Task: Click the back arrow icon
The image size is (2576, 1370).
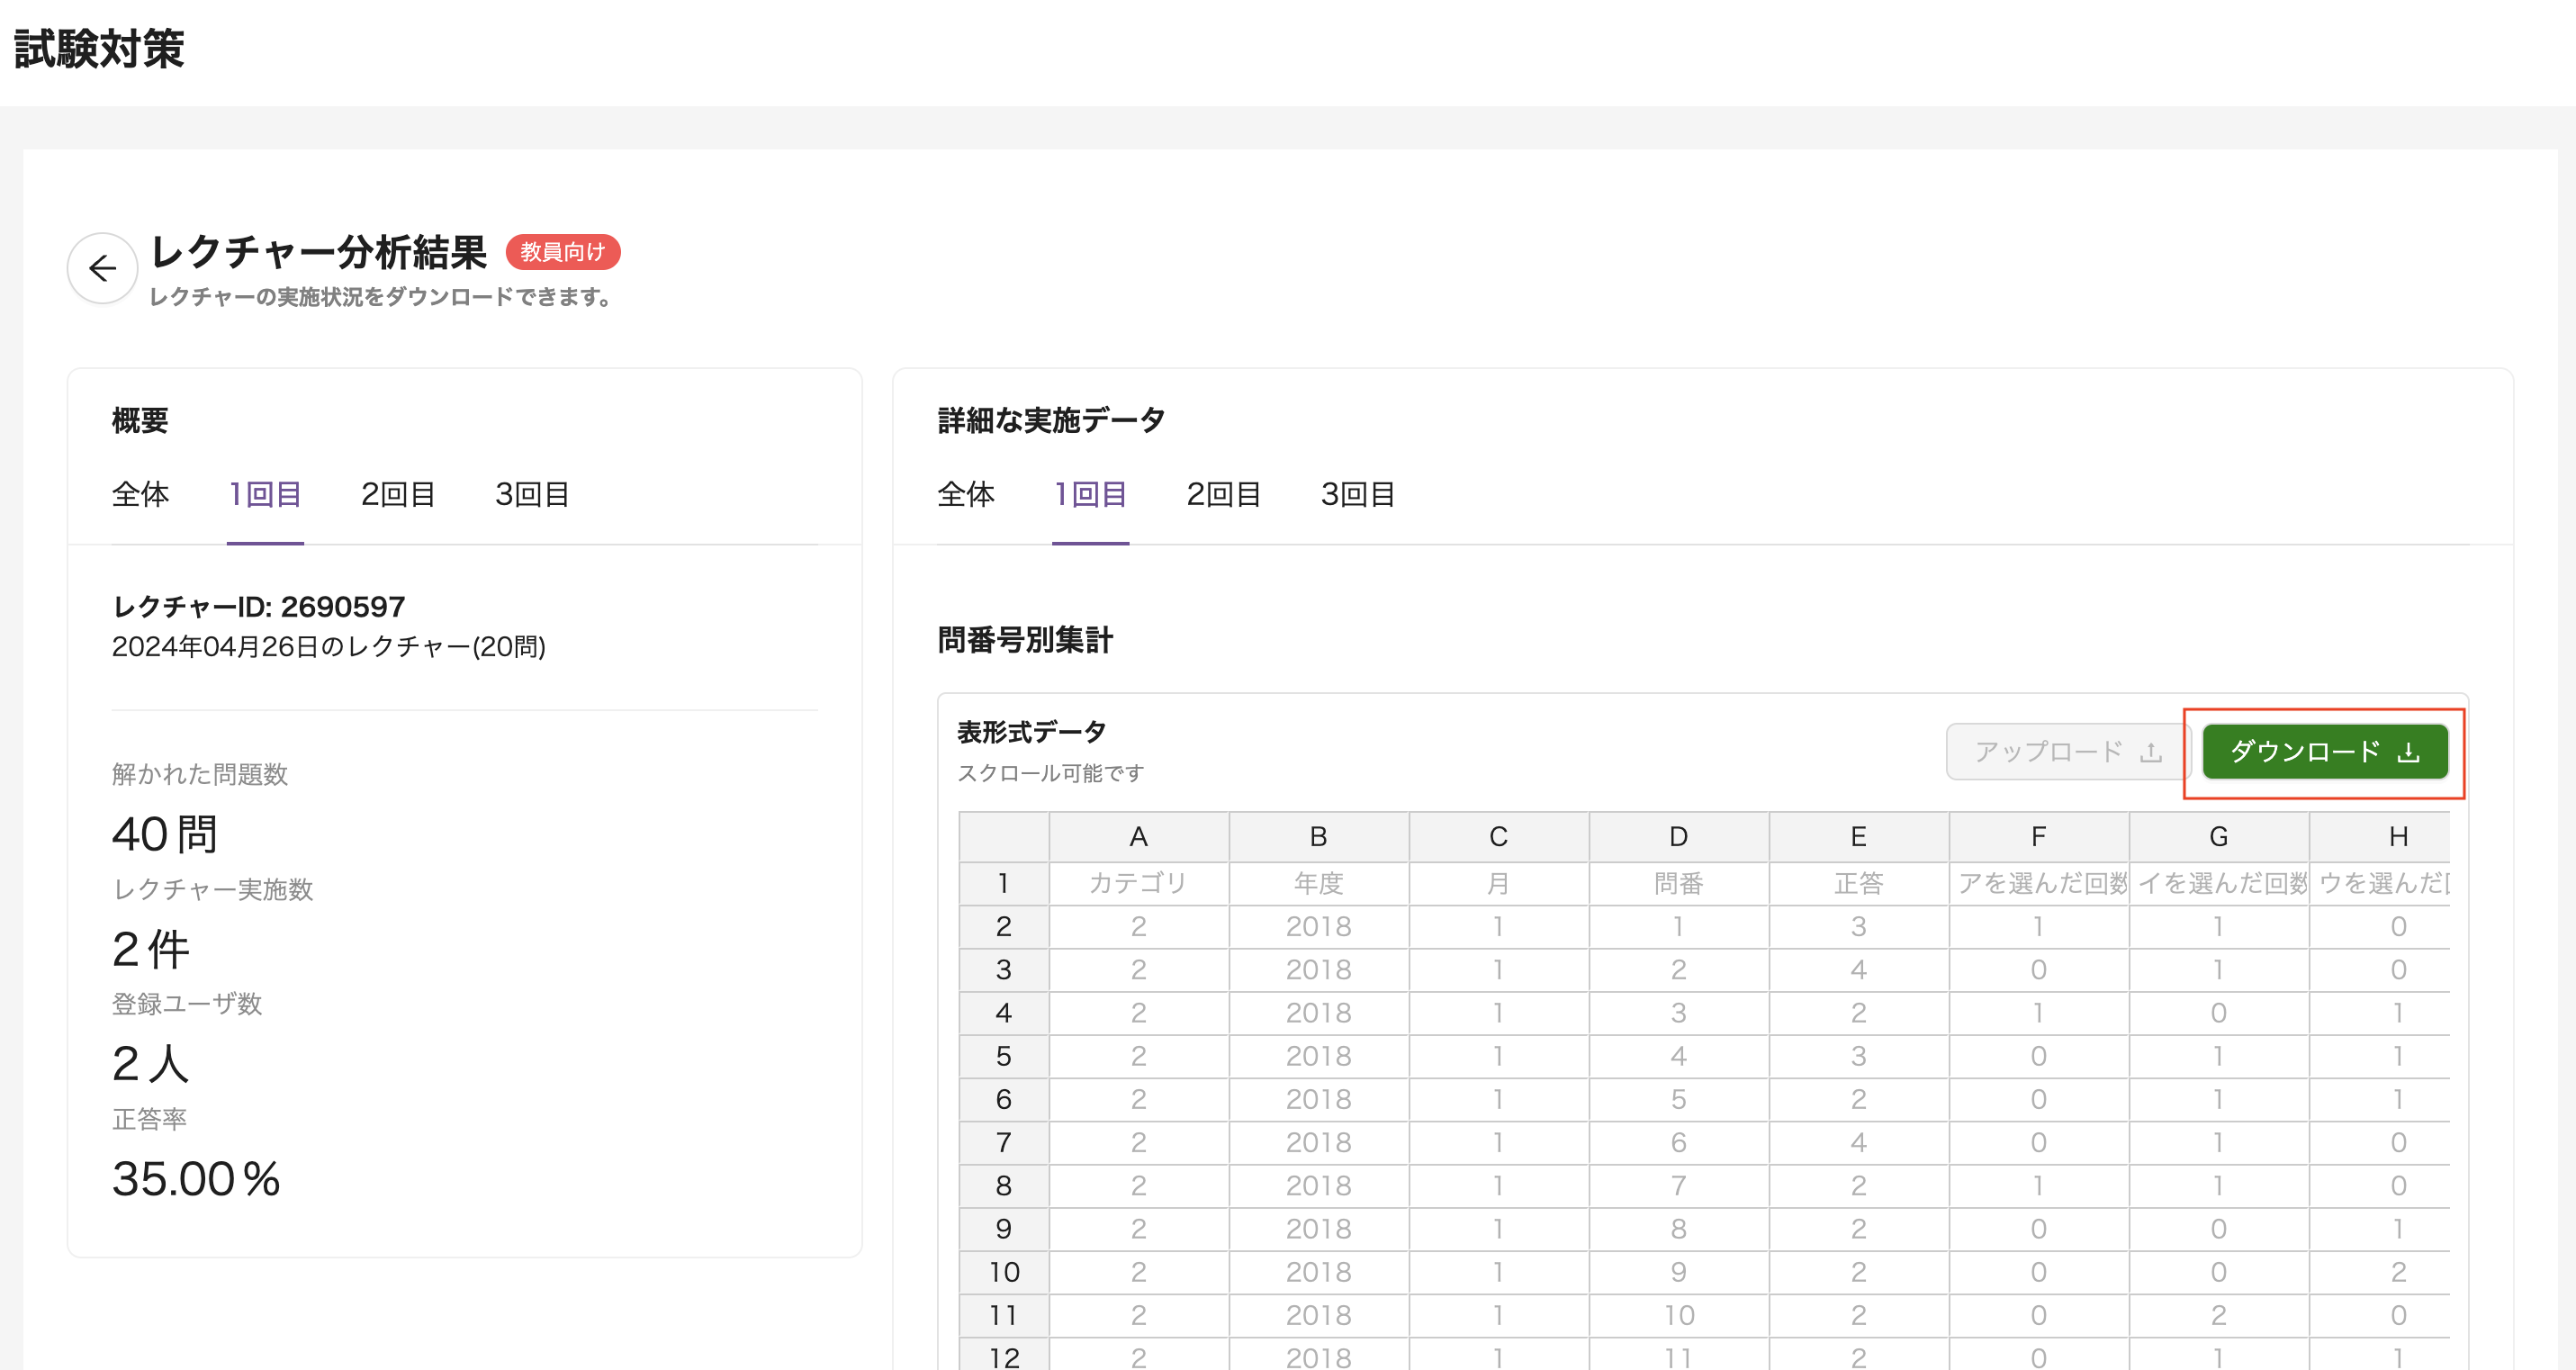Action: point(102,268)
